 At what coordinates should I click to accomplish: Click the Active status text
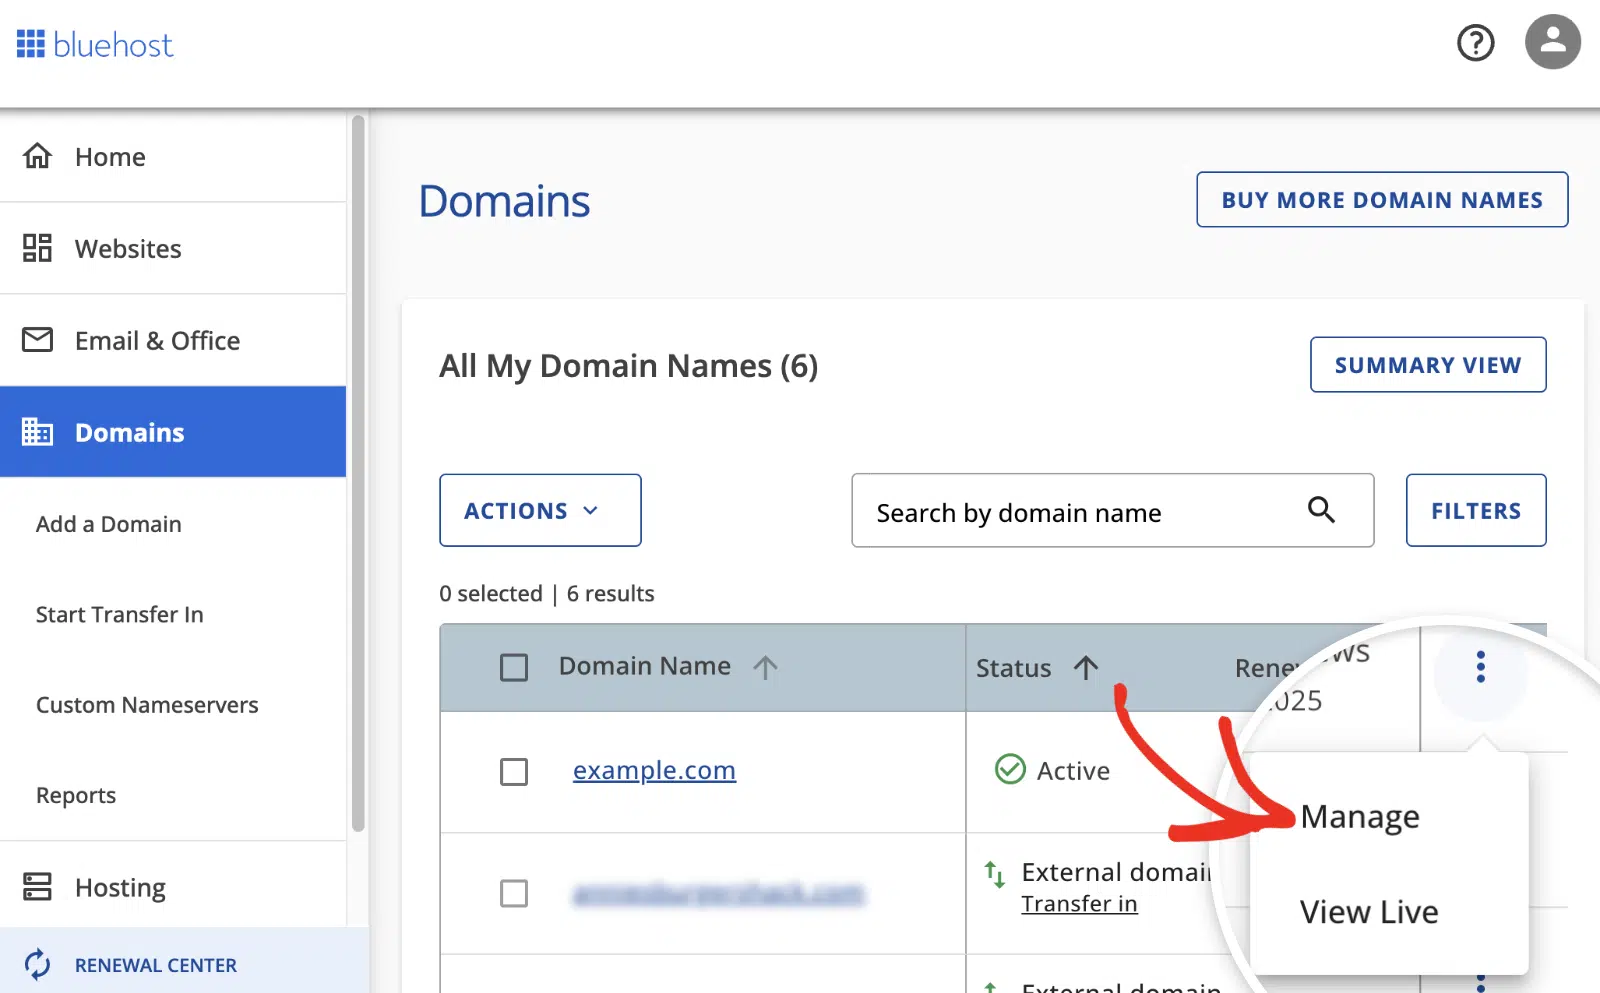click(x=1073, y=771)
